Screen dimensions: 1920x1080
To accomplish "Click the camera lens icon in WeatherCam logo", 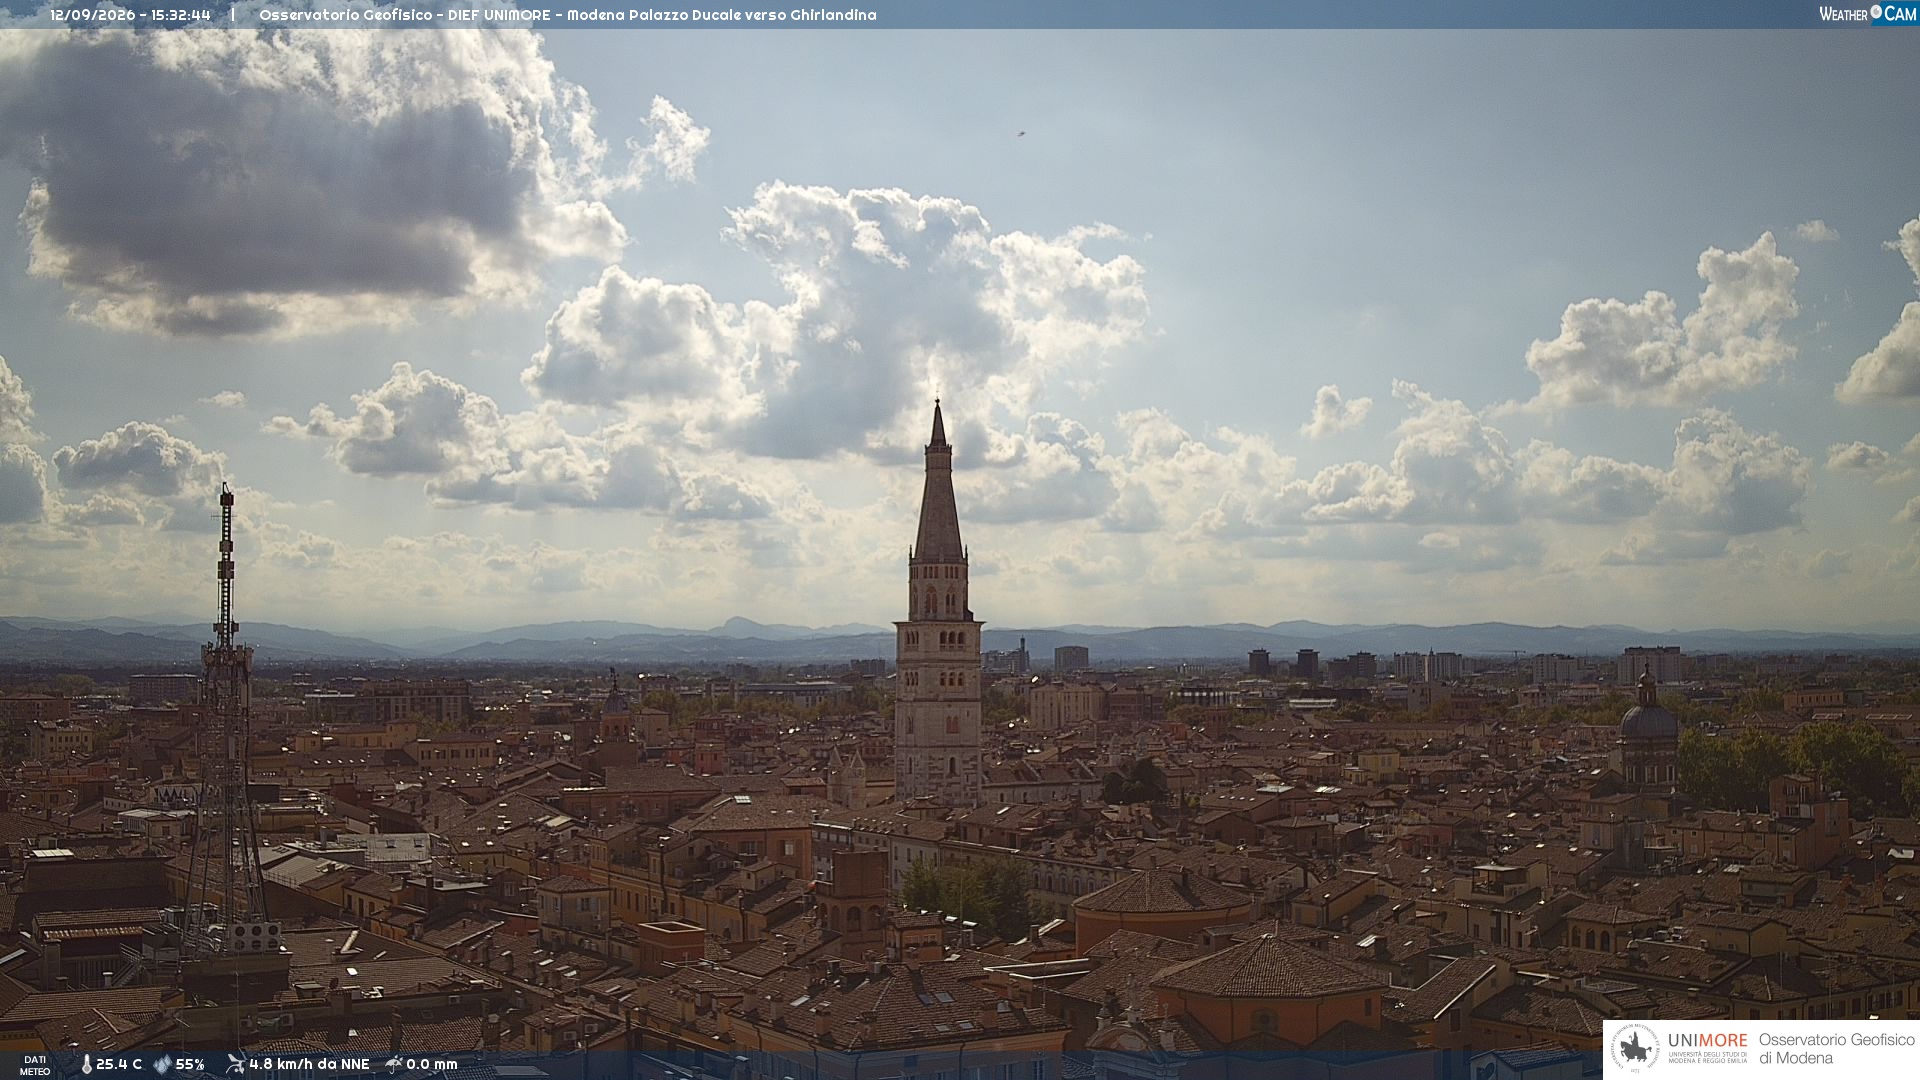I will (1876, 12).
